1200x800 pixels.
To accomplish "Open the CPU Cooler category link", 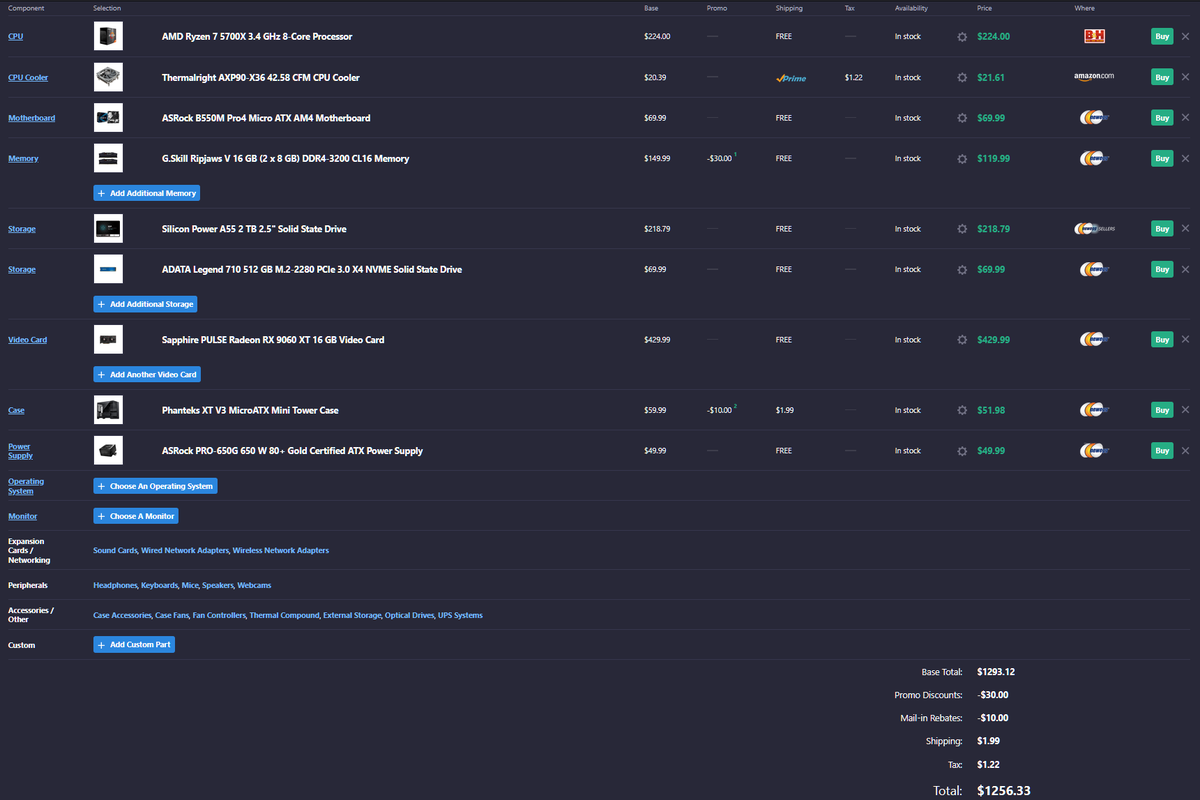I will pyautogui.click(x=28, y=77).
